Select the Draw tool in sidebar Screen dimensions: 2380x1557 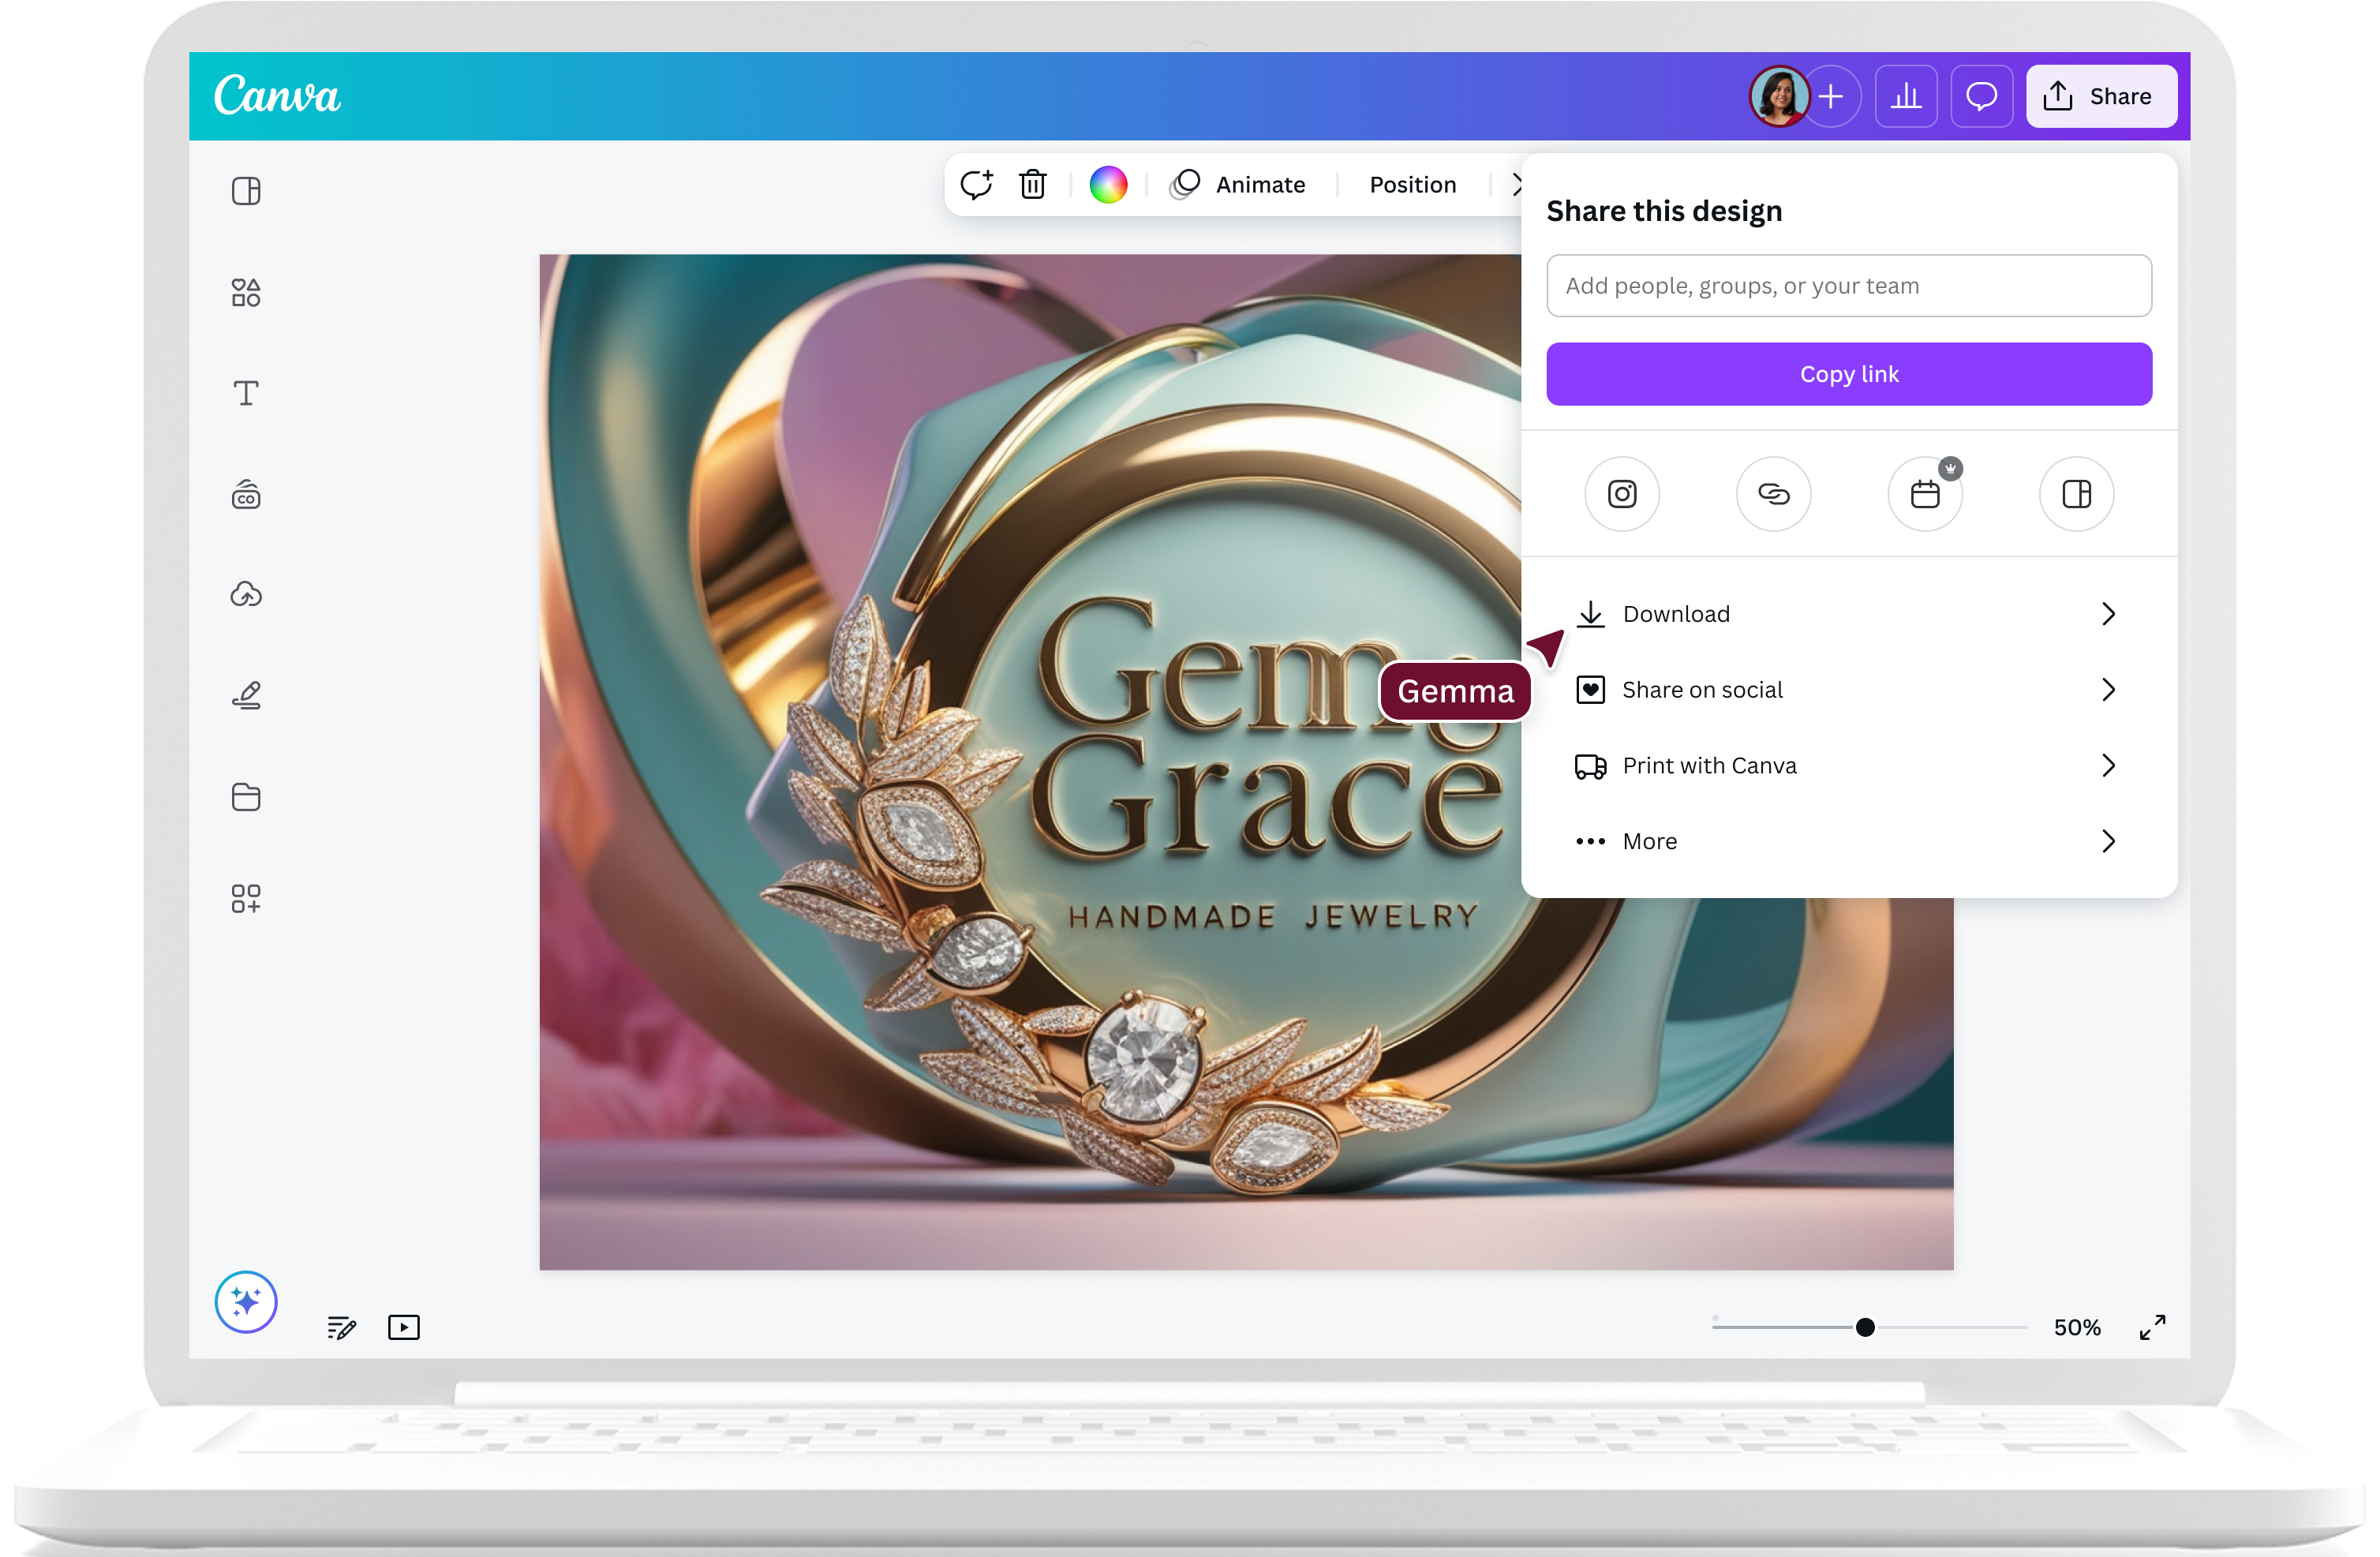[246, 695]
